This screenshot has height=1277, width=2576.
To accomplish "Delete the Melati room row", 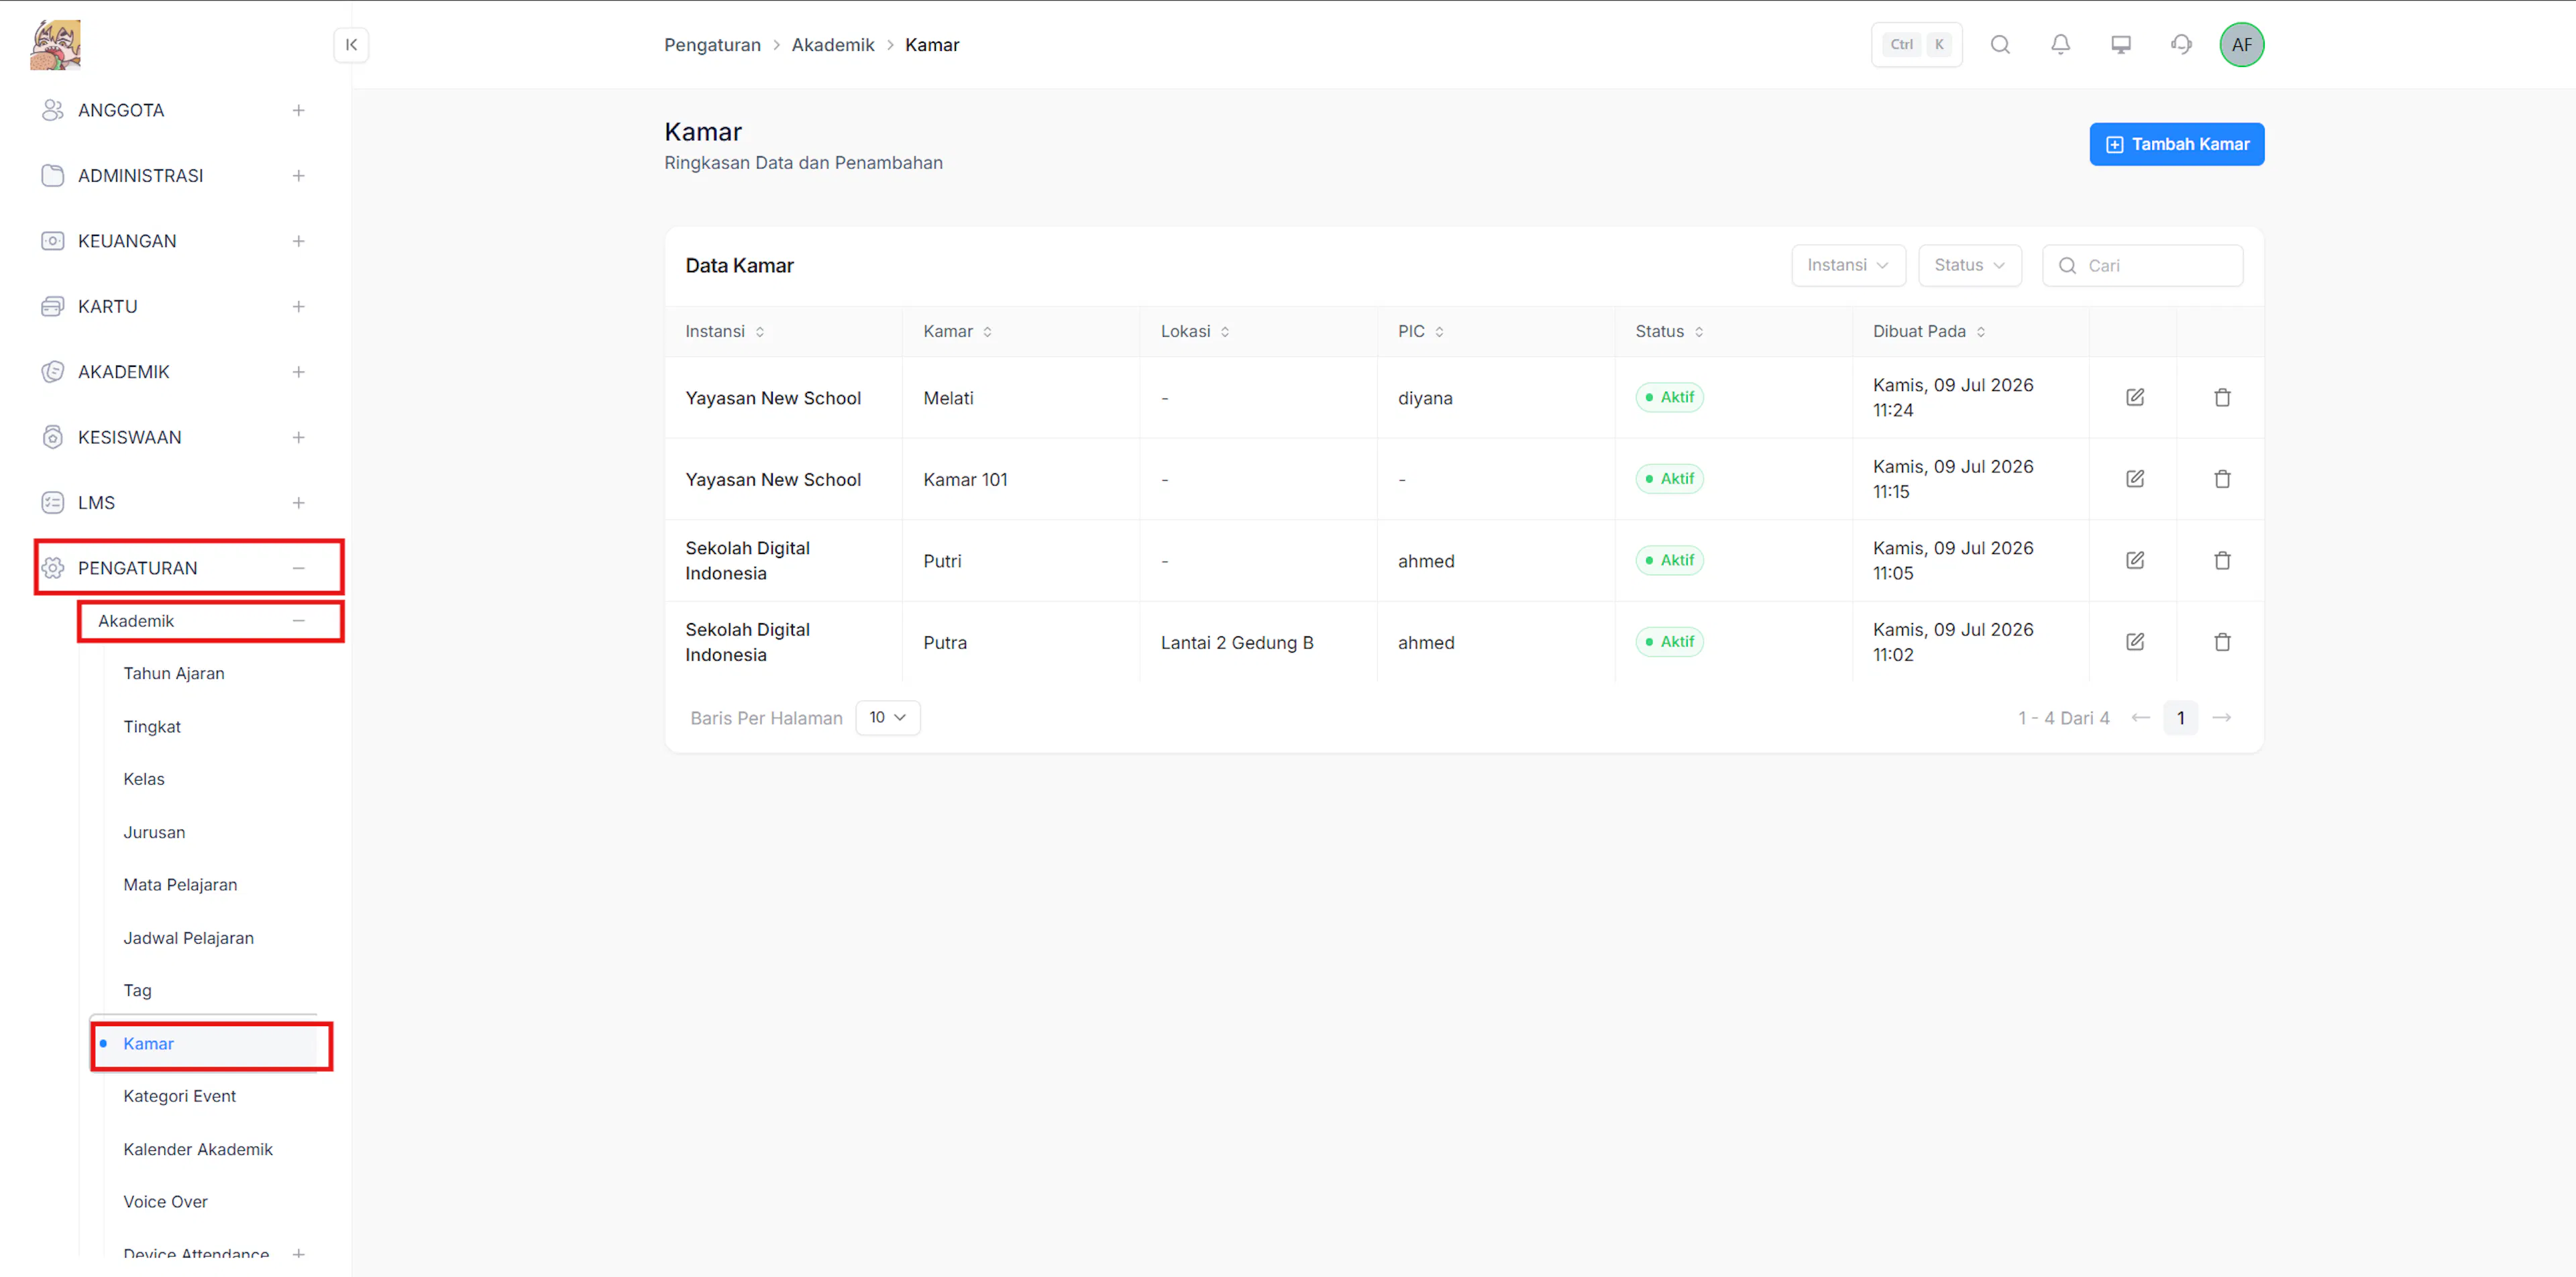I will point(2222,397).
